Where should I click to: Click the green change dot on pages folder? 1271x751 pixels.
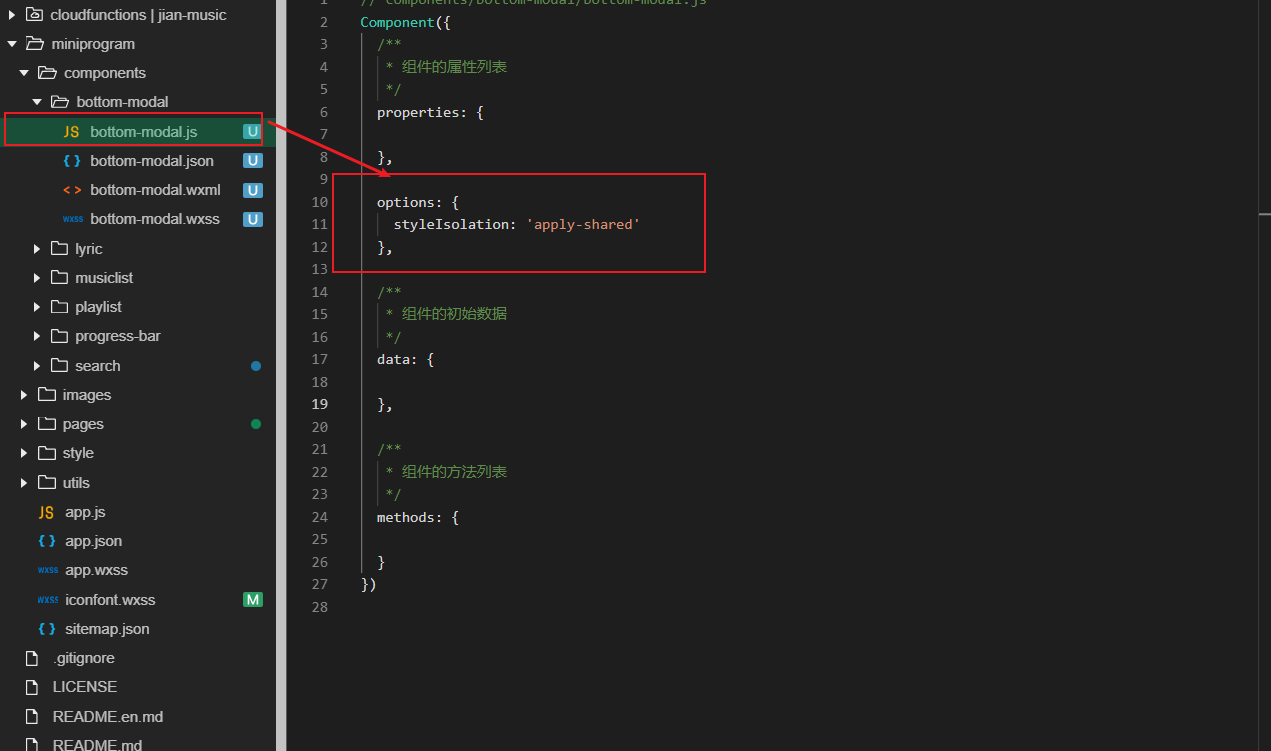256,424
